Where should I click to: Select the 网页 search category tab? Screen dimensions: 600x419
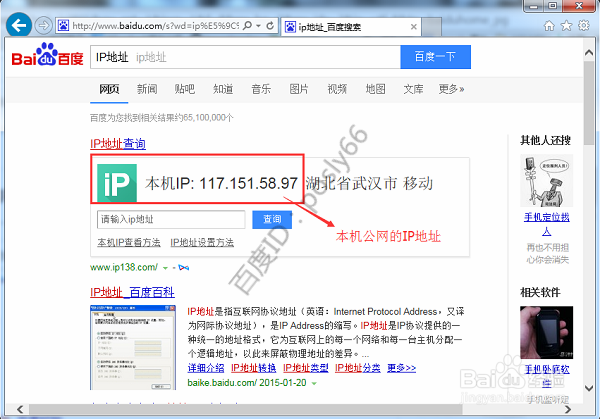[x=109, y=89]
